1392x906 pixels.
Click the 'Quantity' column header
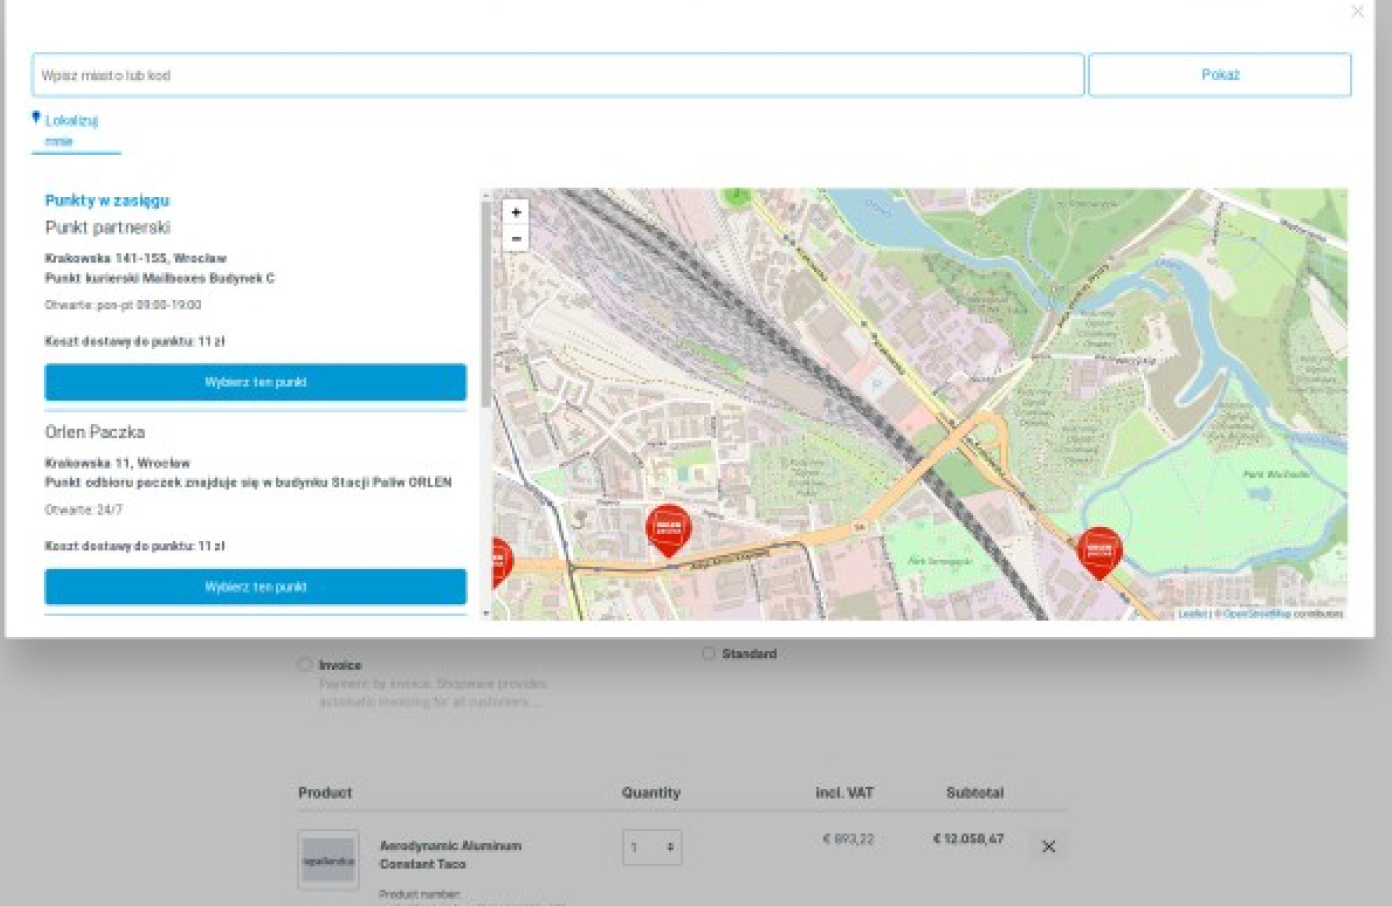[x=651, y=793]
